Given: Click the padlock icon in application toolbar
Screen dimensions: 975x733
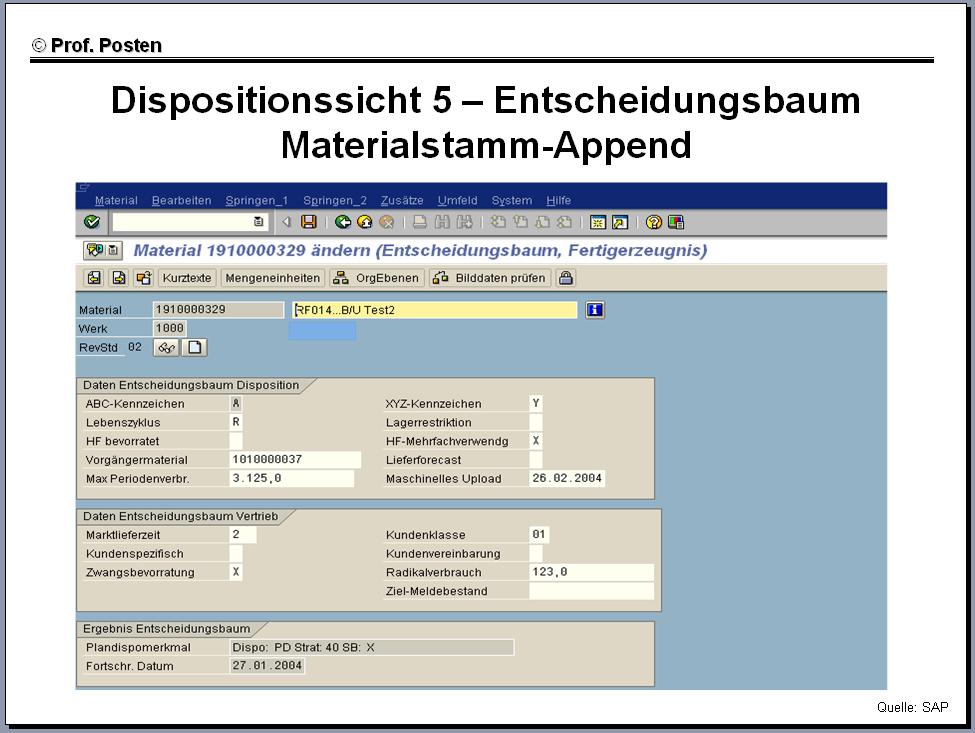Looking at the screenshot, I should coord(566,278).
